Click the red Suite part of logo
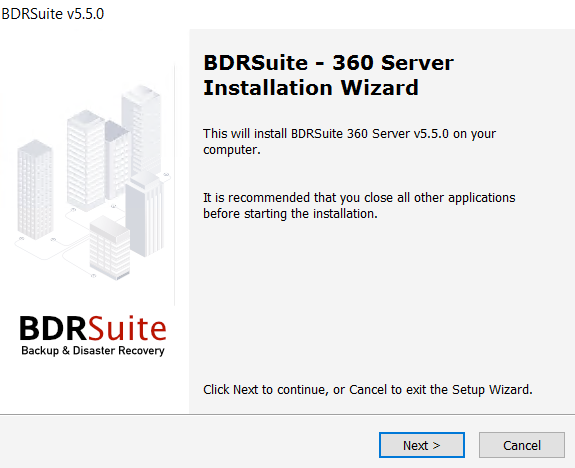 click(x=127, y=328)
